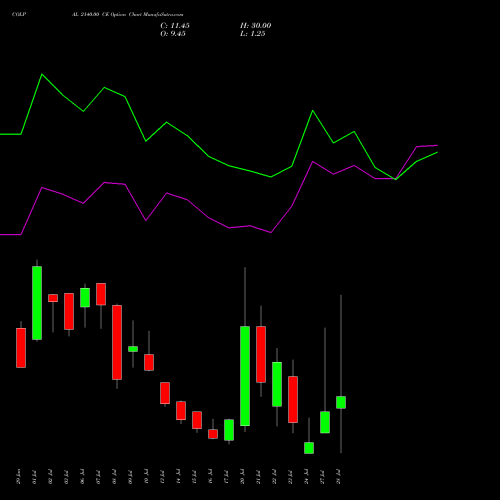The width and height of the screenshot is (500, 500).
Task: Click the small red candle on 02 Jul
Action: 53,298
